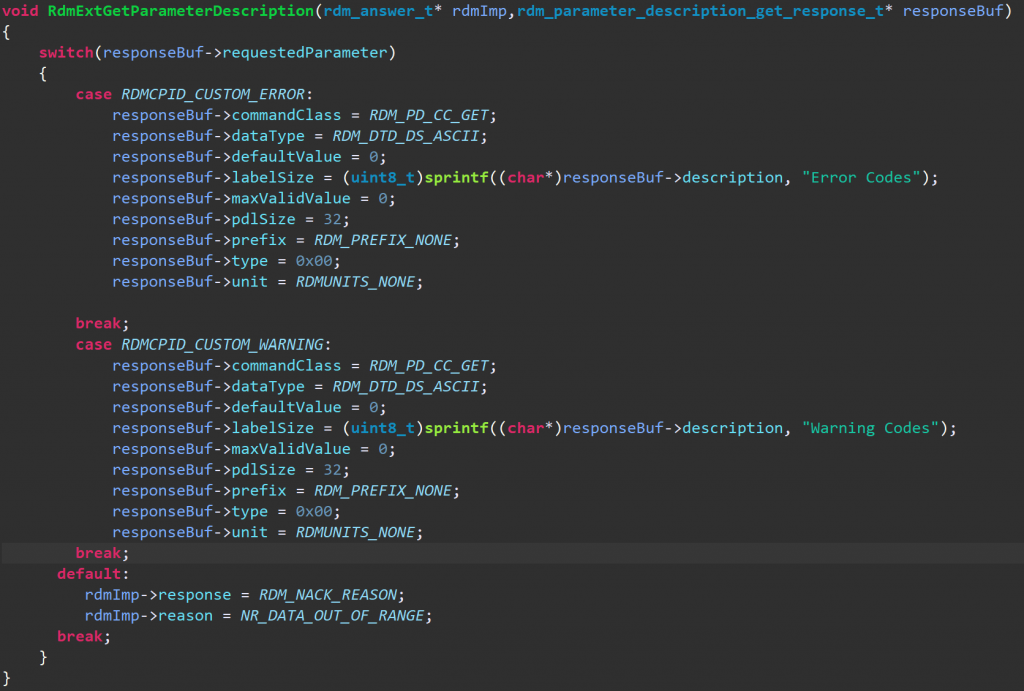Click maxValidValue under the CUSTOM_ERROR case
The height and width of the screenshot is (691, 1024).
291,199
